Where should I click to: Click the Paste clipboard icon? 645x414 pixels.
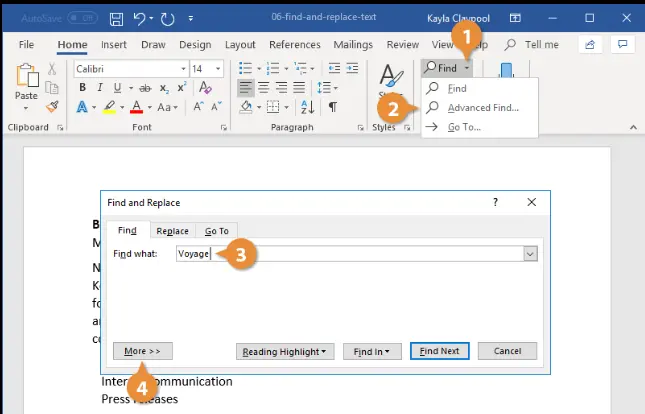[27, 75]
